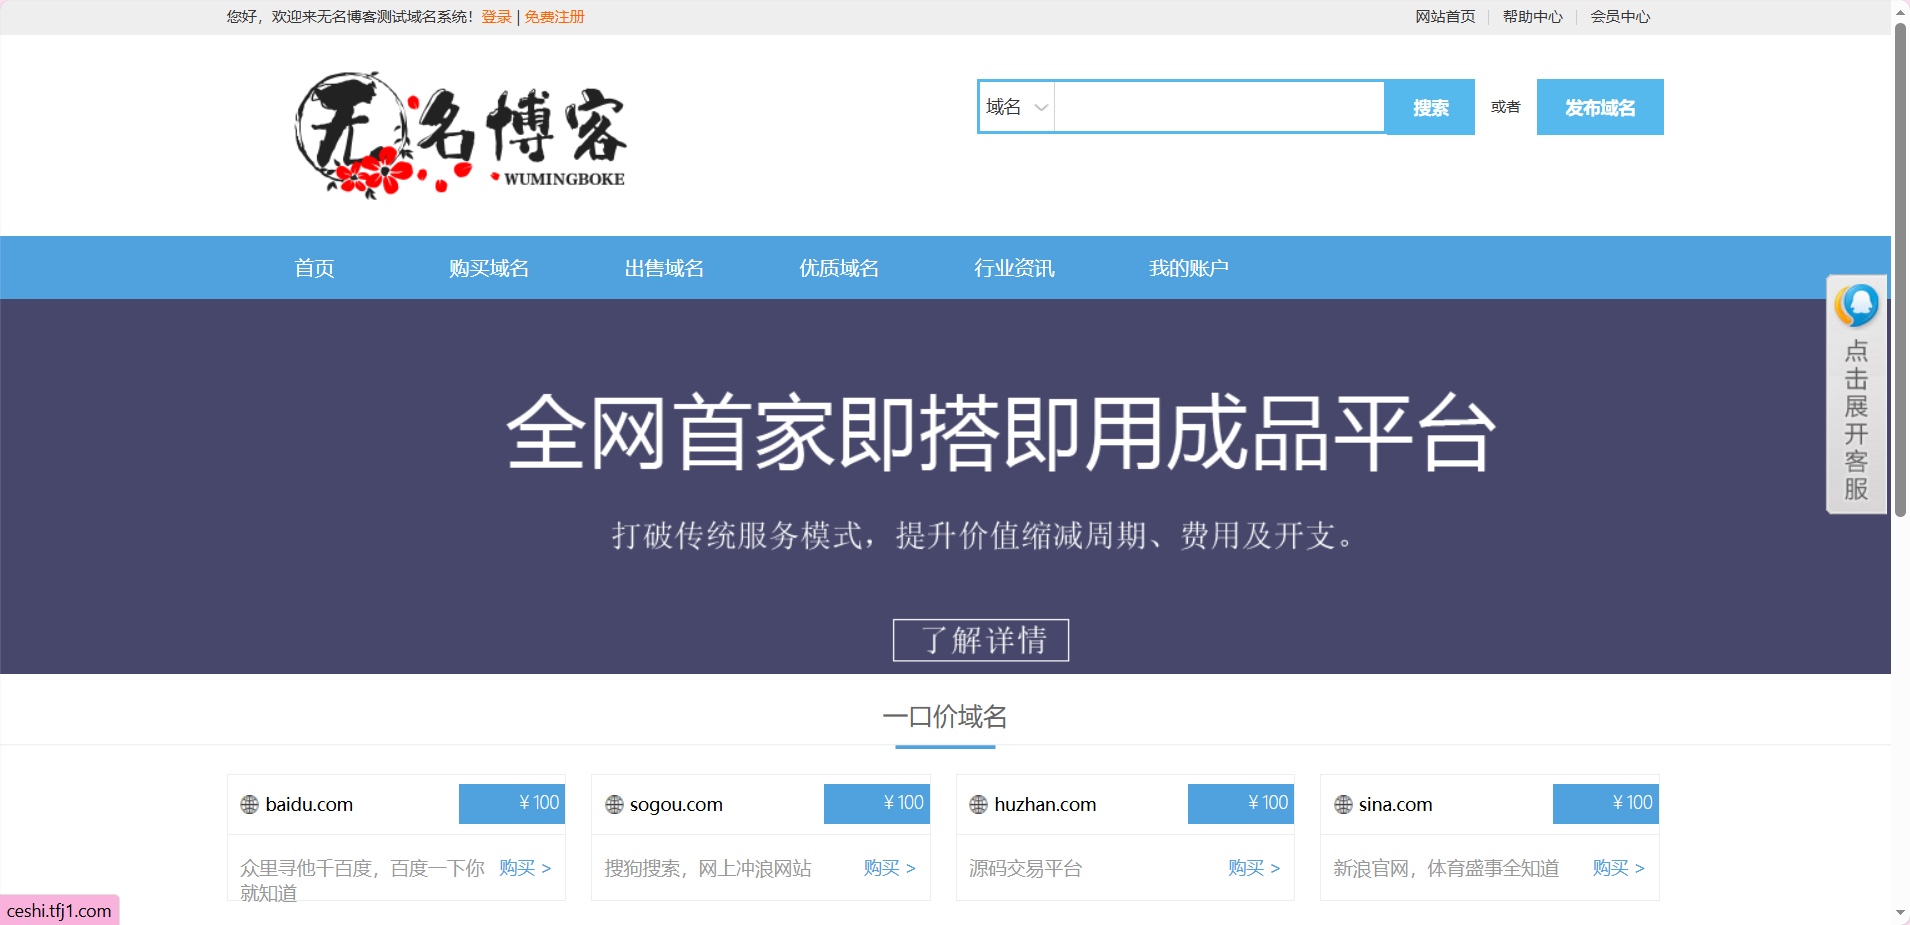Viewport: 1910px width, 925px height.
Task: Open the customer service chat icon
Action: pos(1855,306)
